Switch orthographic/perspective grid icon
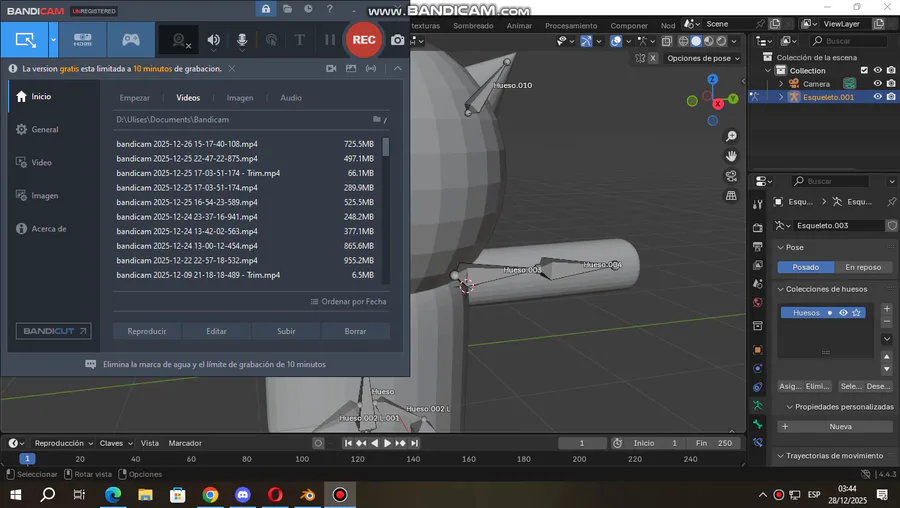This screenshot has height=508, width=900. (731, 196)
